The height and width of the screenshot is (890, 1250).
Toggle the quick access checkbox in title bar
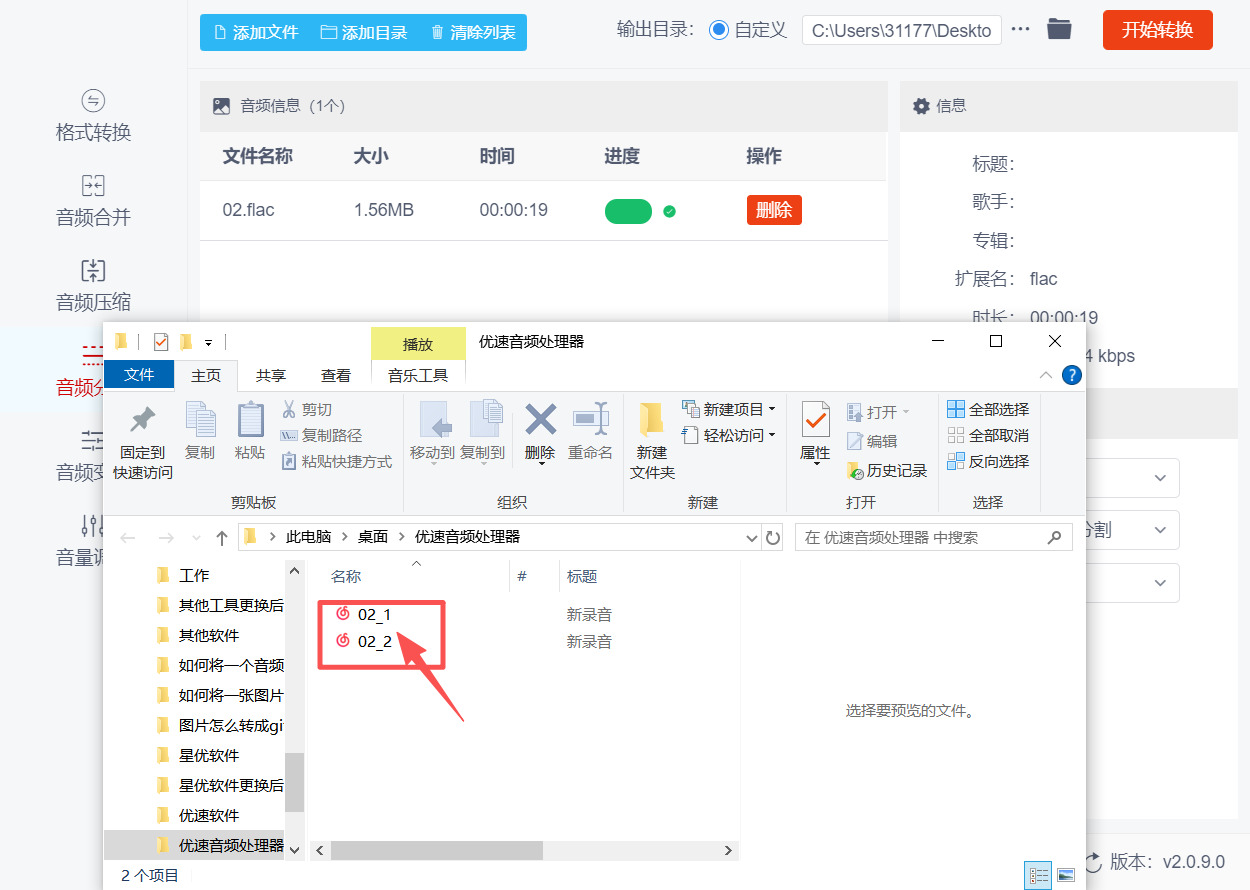click(x=160, y=340)
